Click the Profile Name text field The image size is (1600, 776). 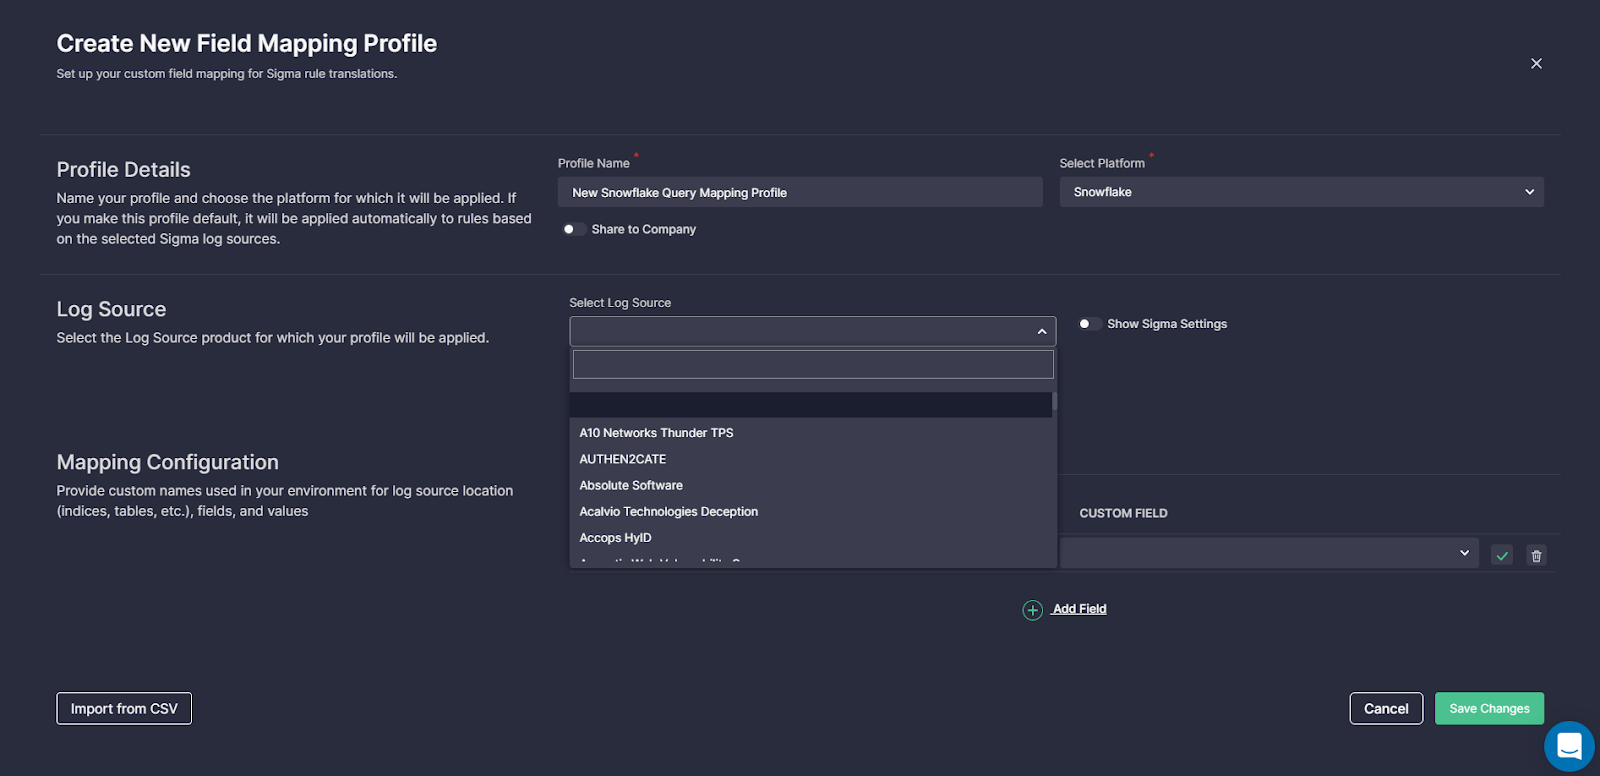coord(799,192)
